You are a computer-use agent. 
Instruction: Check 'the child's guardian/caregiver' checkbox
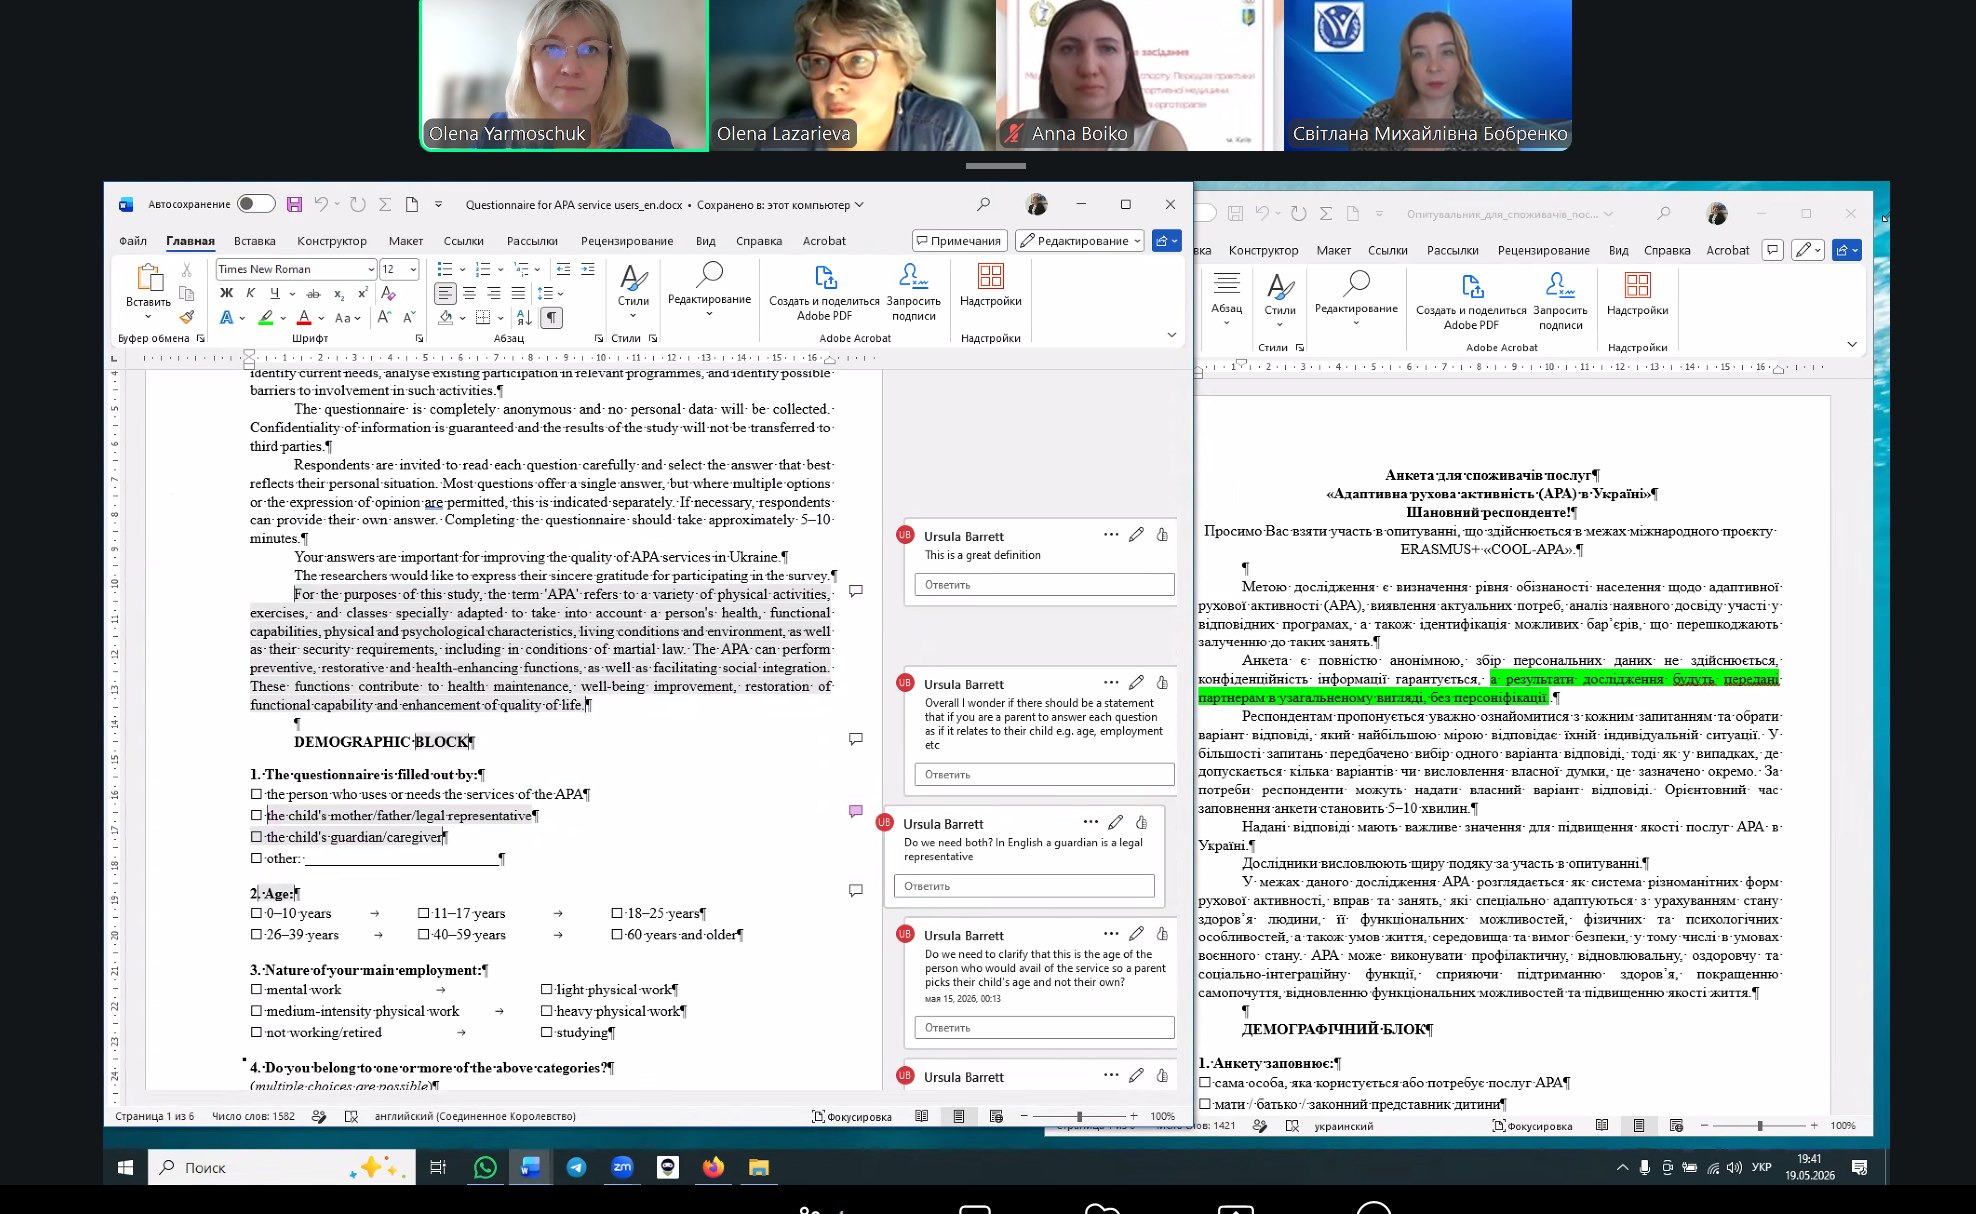pos(256,837)
